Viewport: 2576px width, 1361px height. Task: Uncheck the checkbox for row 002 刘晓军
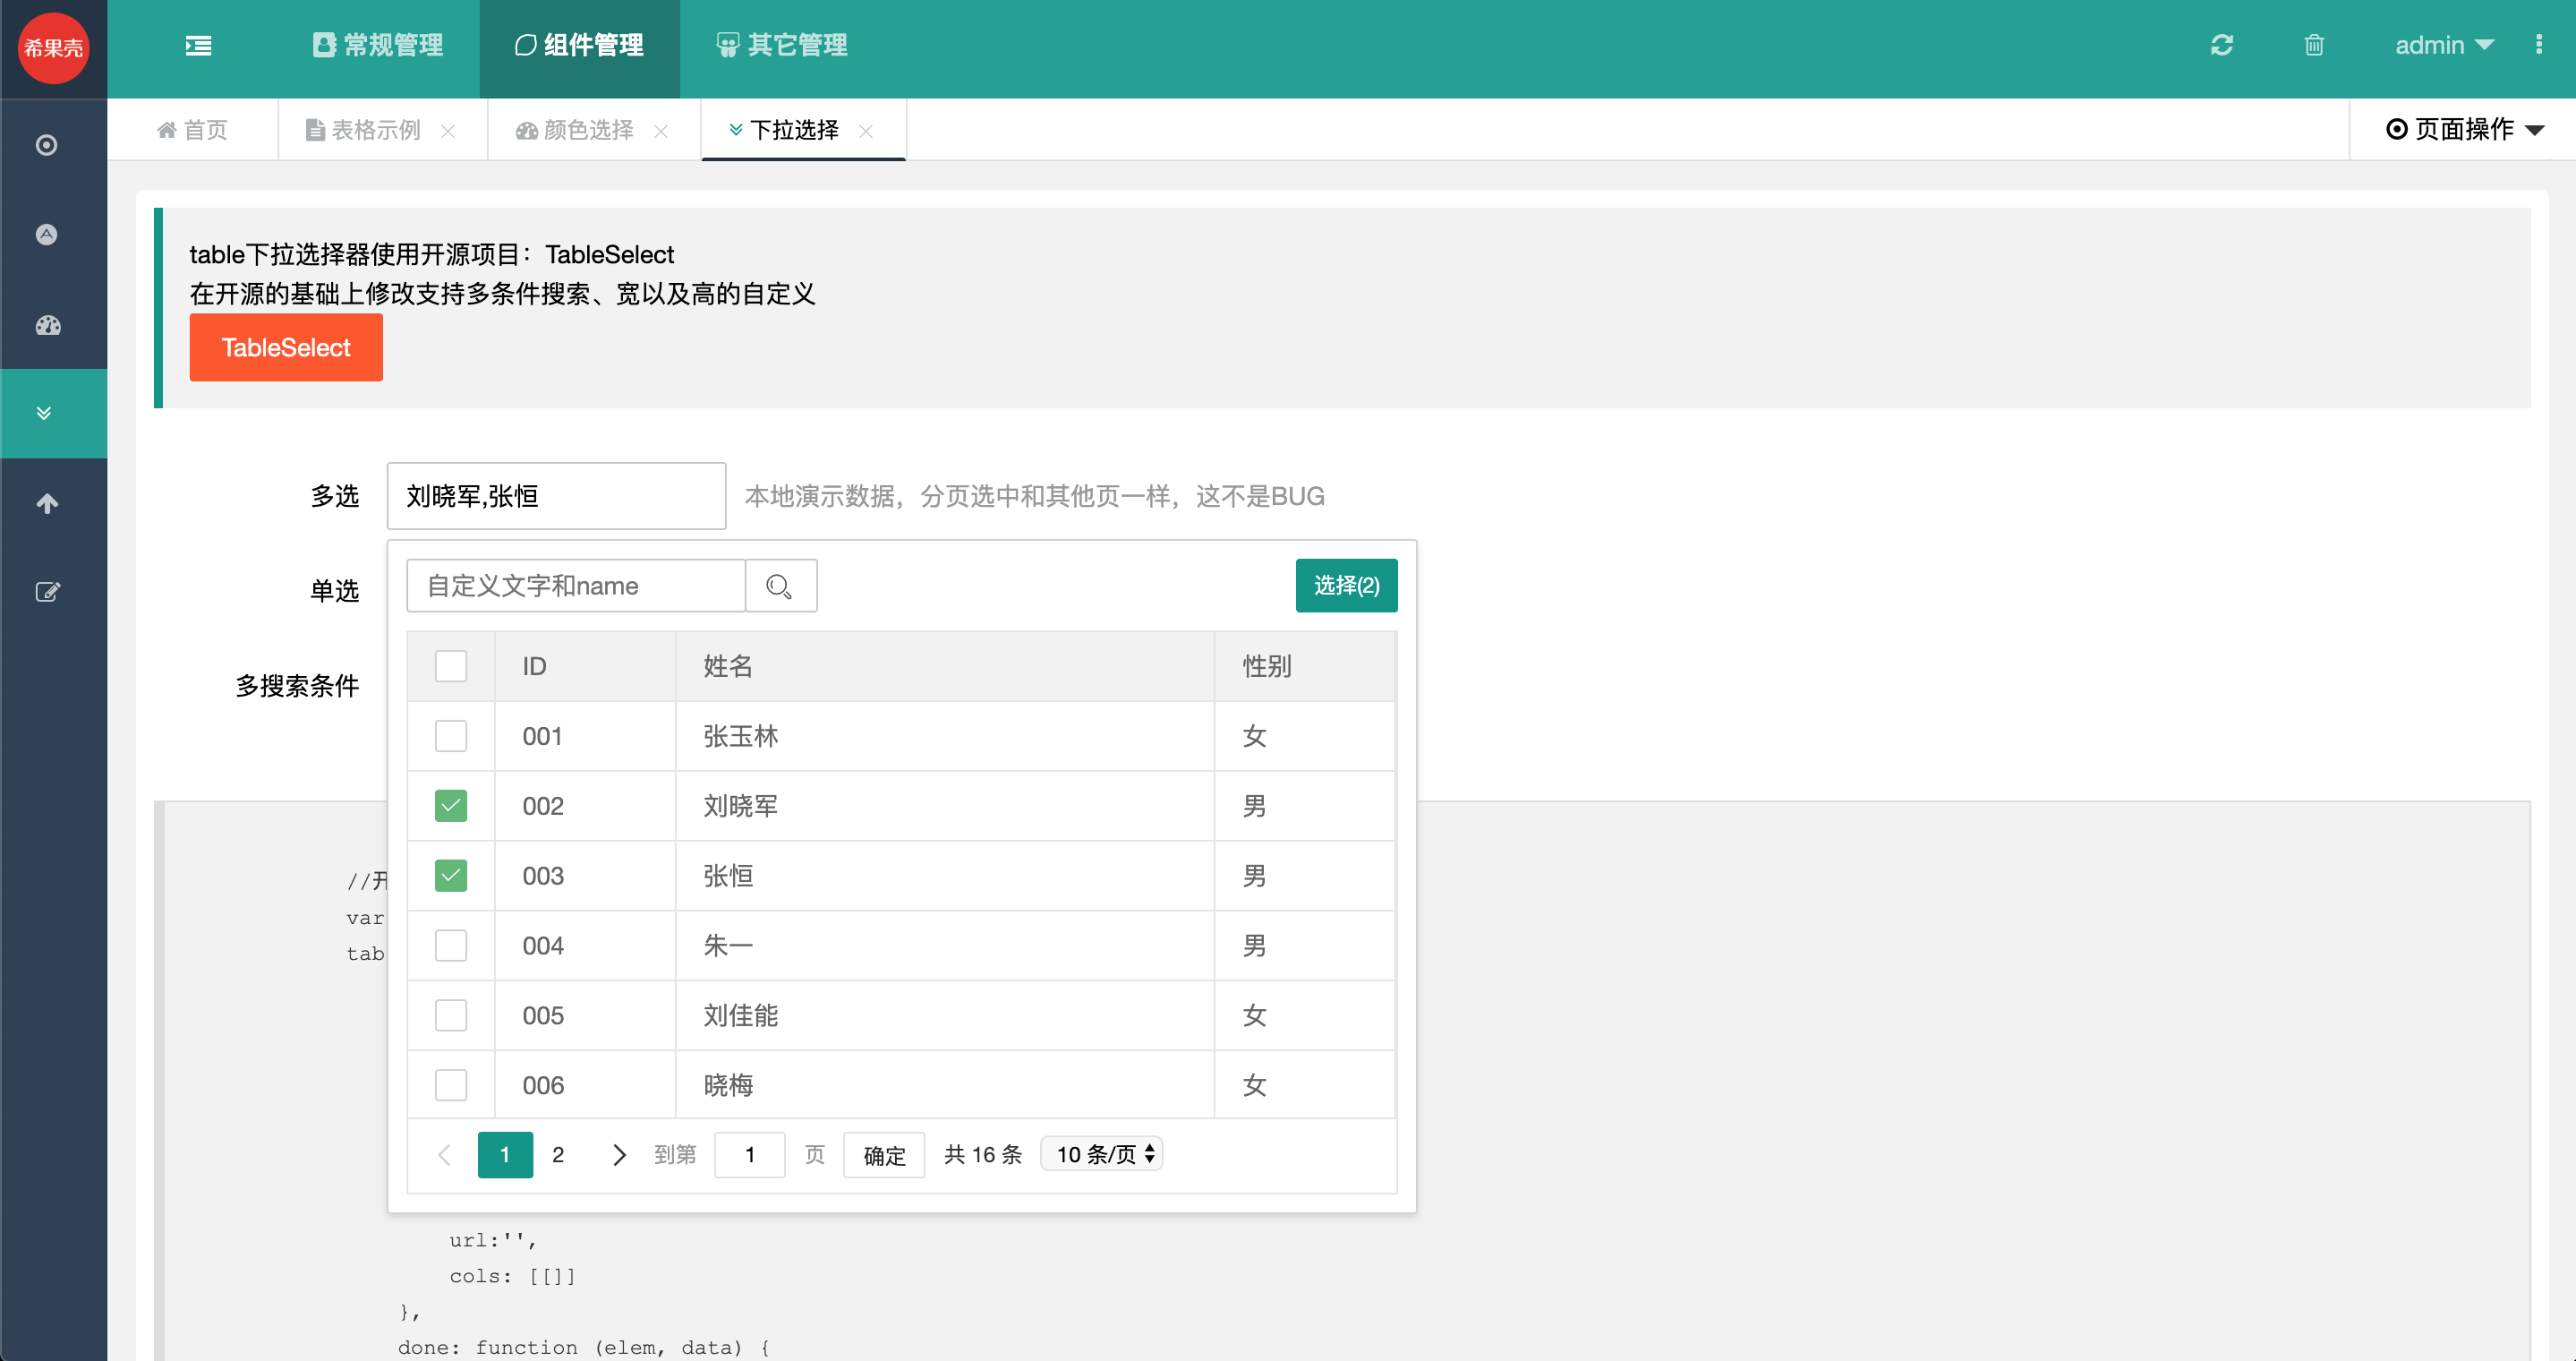coord(451,806)
